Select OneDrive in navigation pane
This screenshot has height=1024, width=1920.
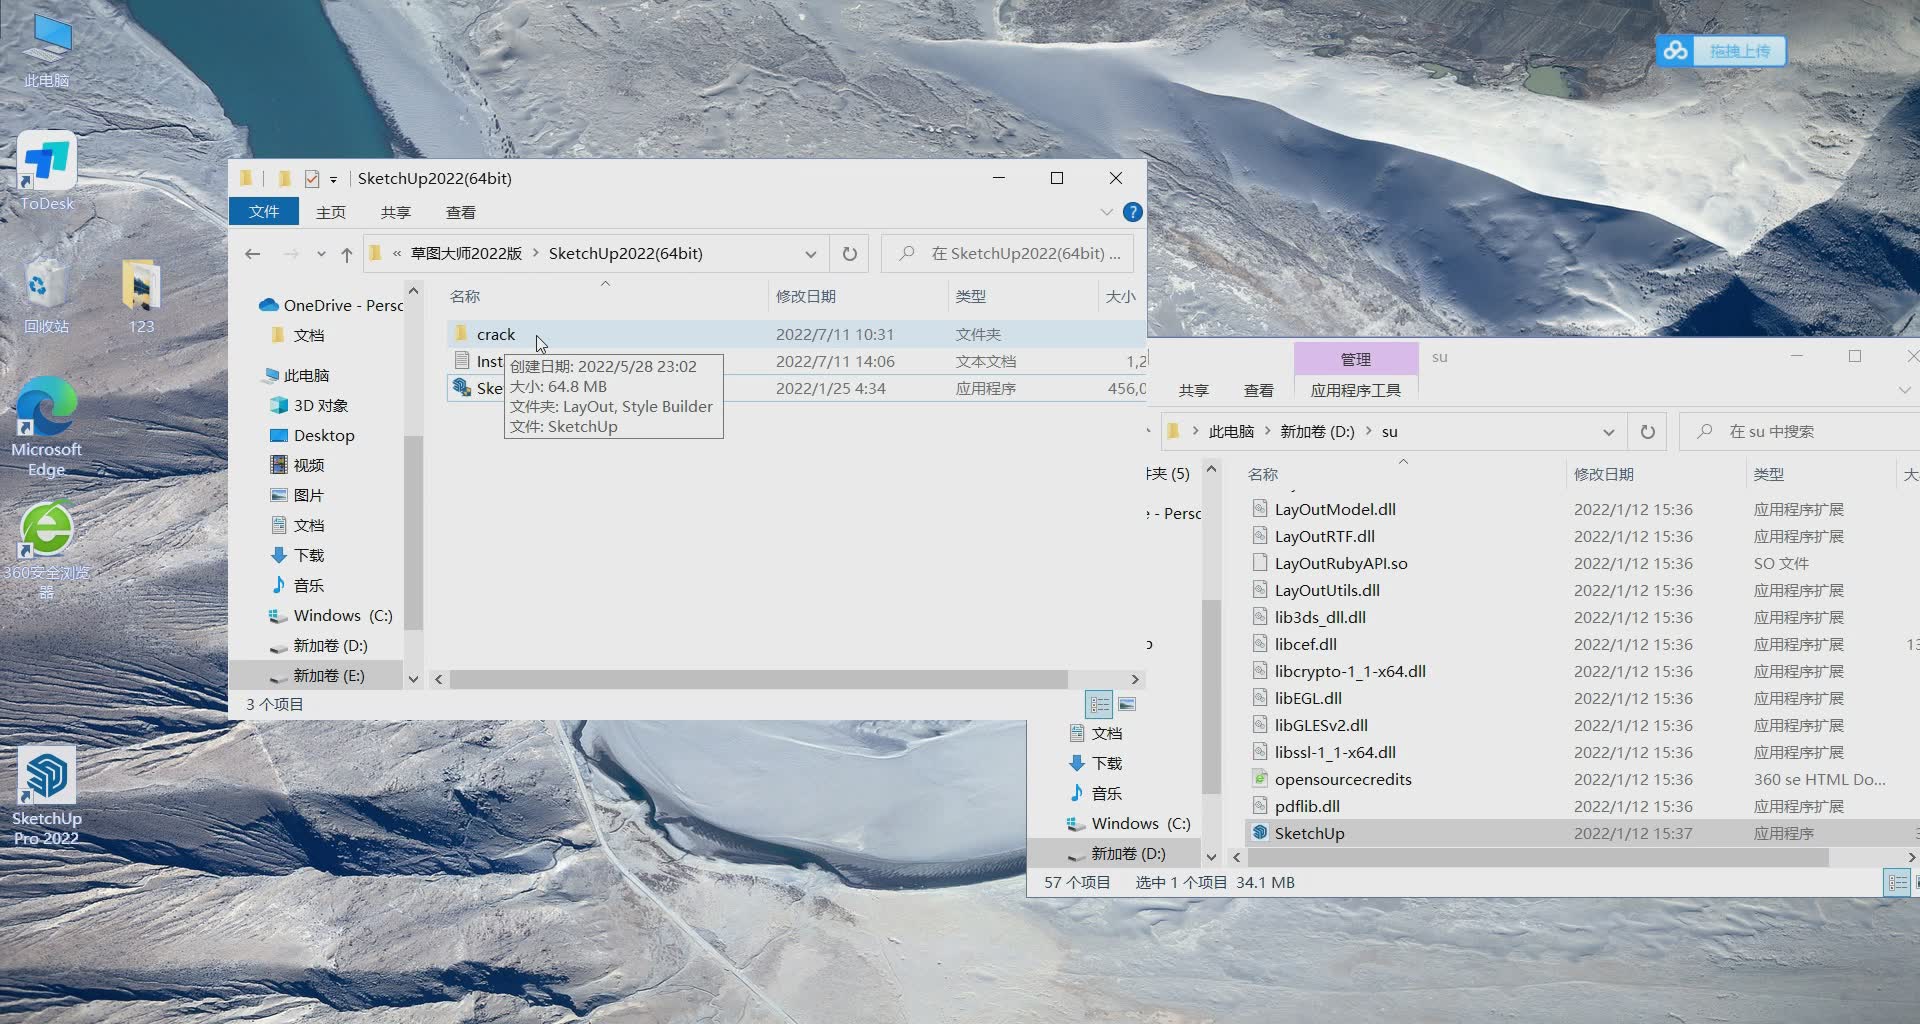tap(330, 305)
